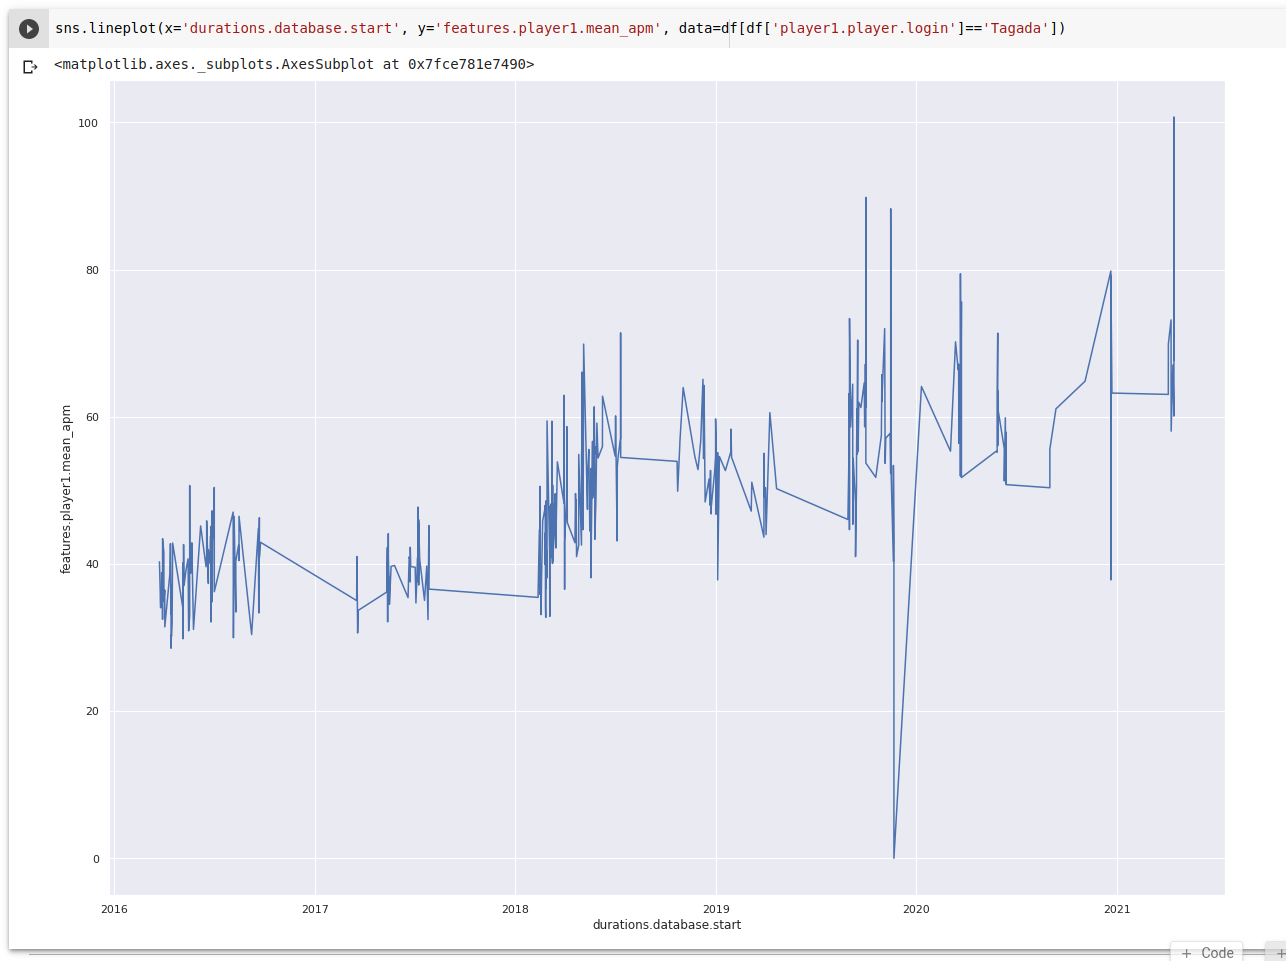Add a new Code cell
The height and width of the screenshot is (961, 1286).
coord(1207,952)
